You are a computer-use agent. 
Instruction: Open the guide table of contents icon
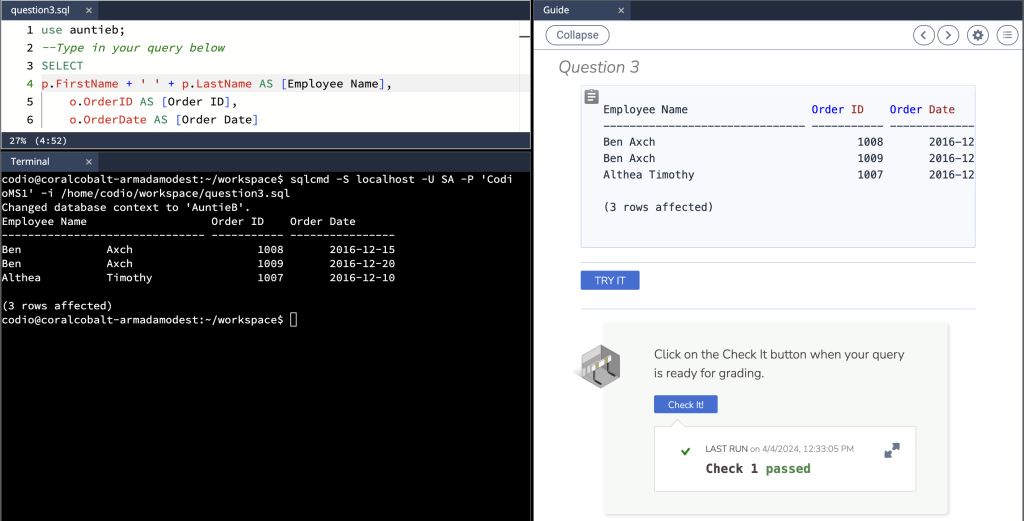point(1007,35)
